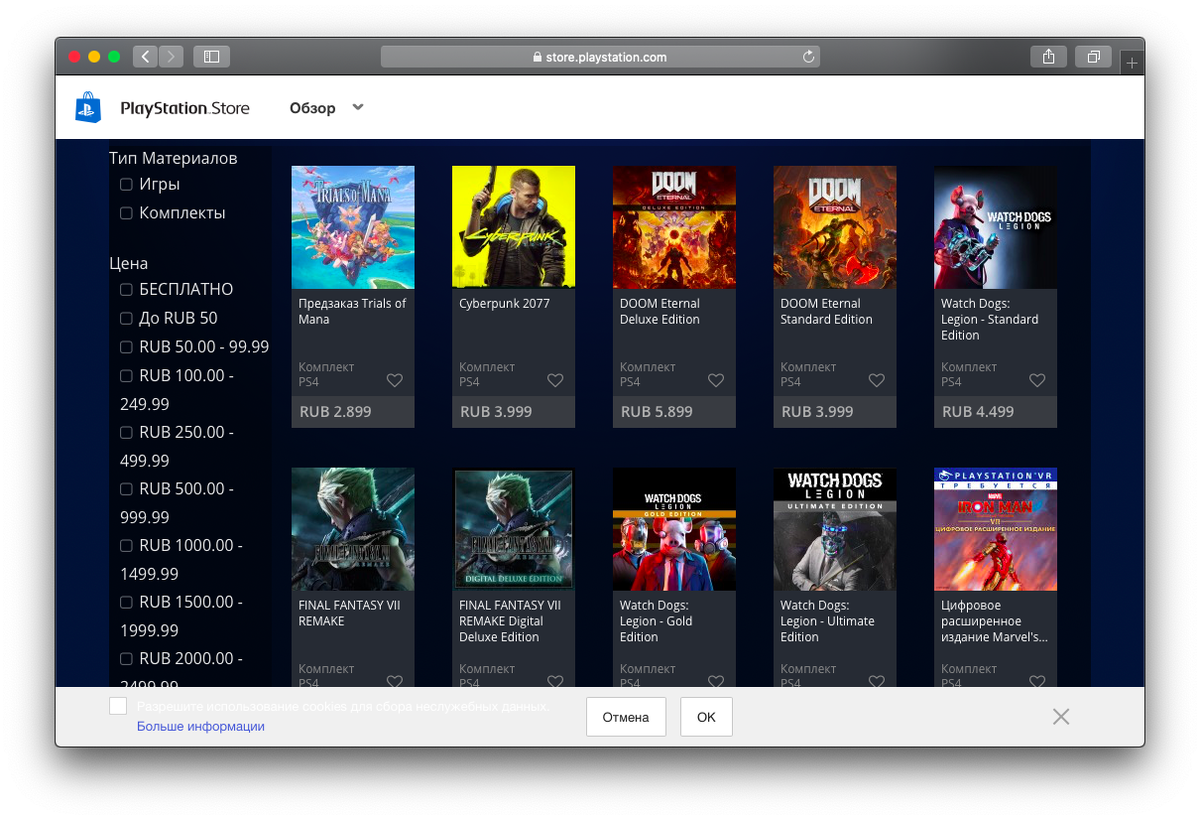This screenshot has height=820, width=1200.
Task: Click Watch Dogs: Legion - Ultimate Edition title
Action: tap(828, 621)
